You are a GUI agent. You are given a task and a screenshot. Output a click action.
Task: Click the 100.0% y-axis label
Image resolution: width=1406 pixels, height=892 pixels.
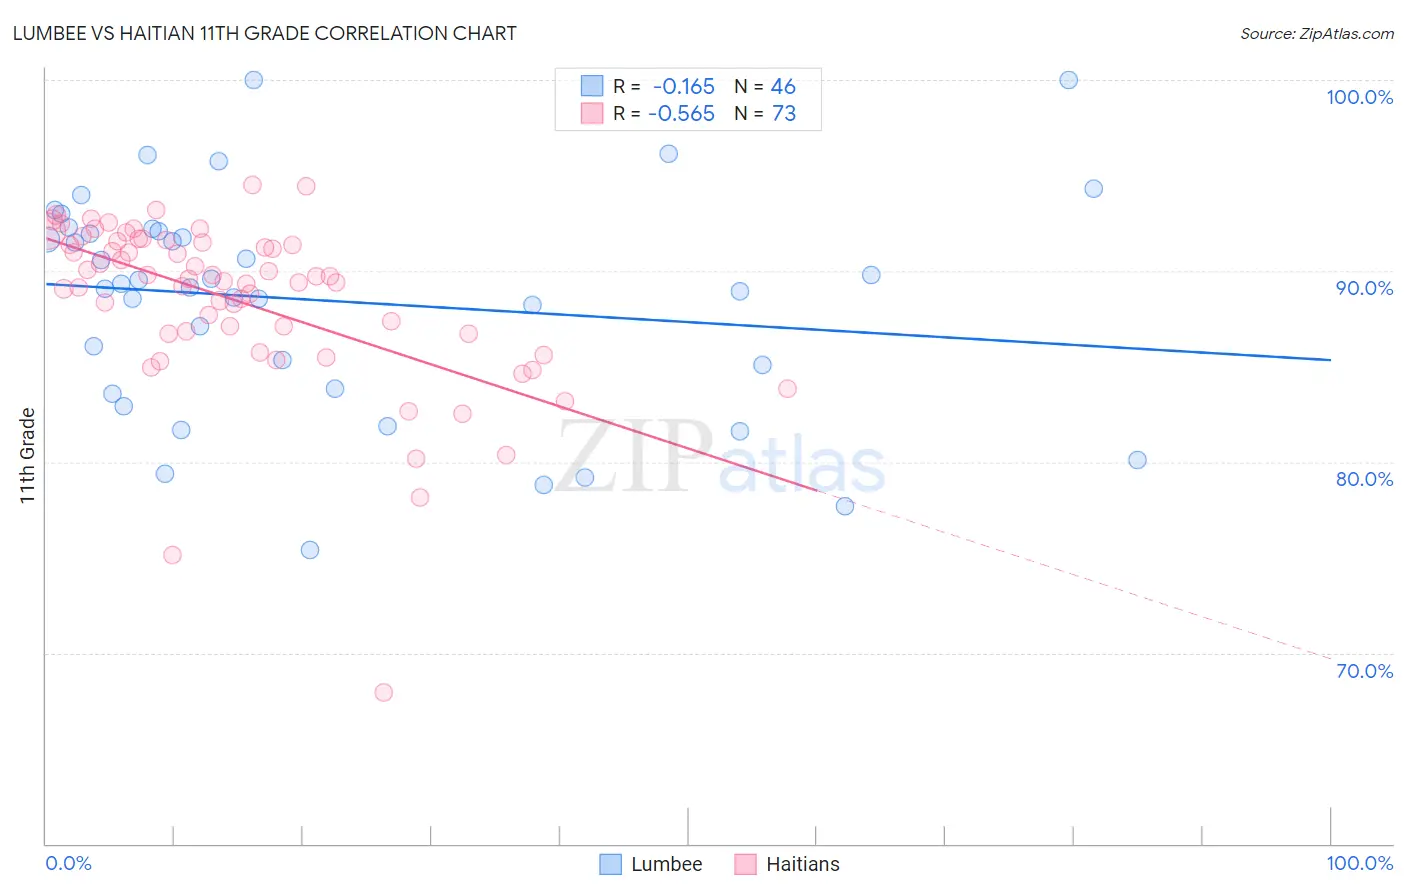[x=1359, y=97]
